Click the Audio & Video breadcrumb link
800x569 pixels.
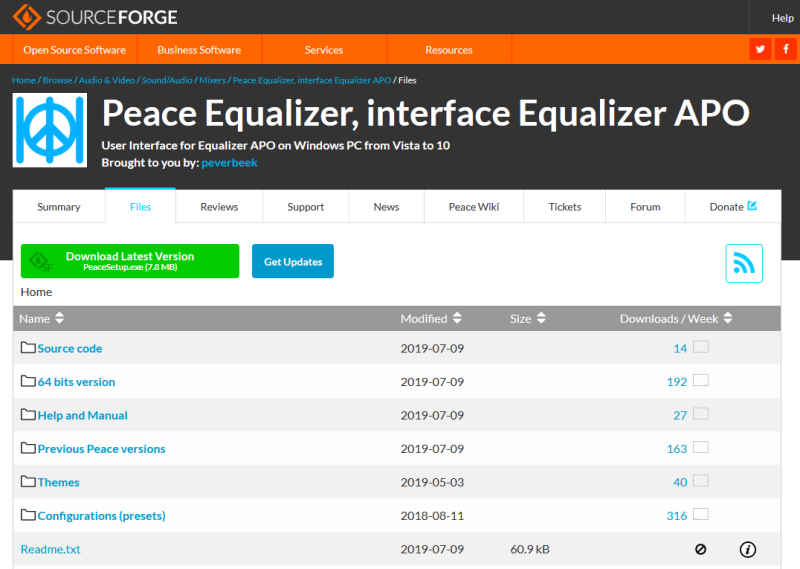coord(107,80)
